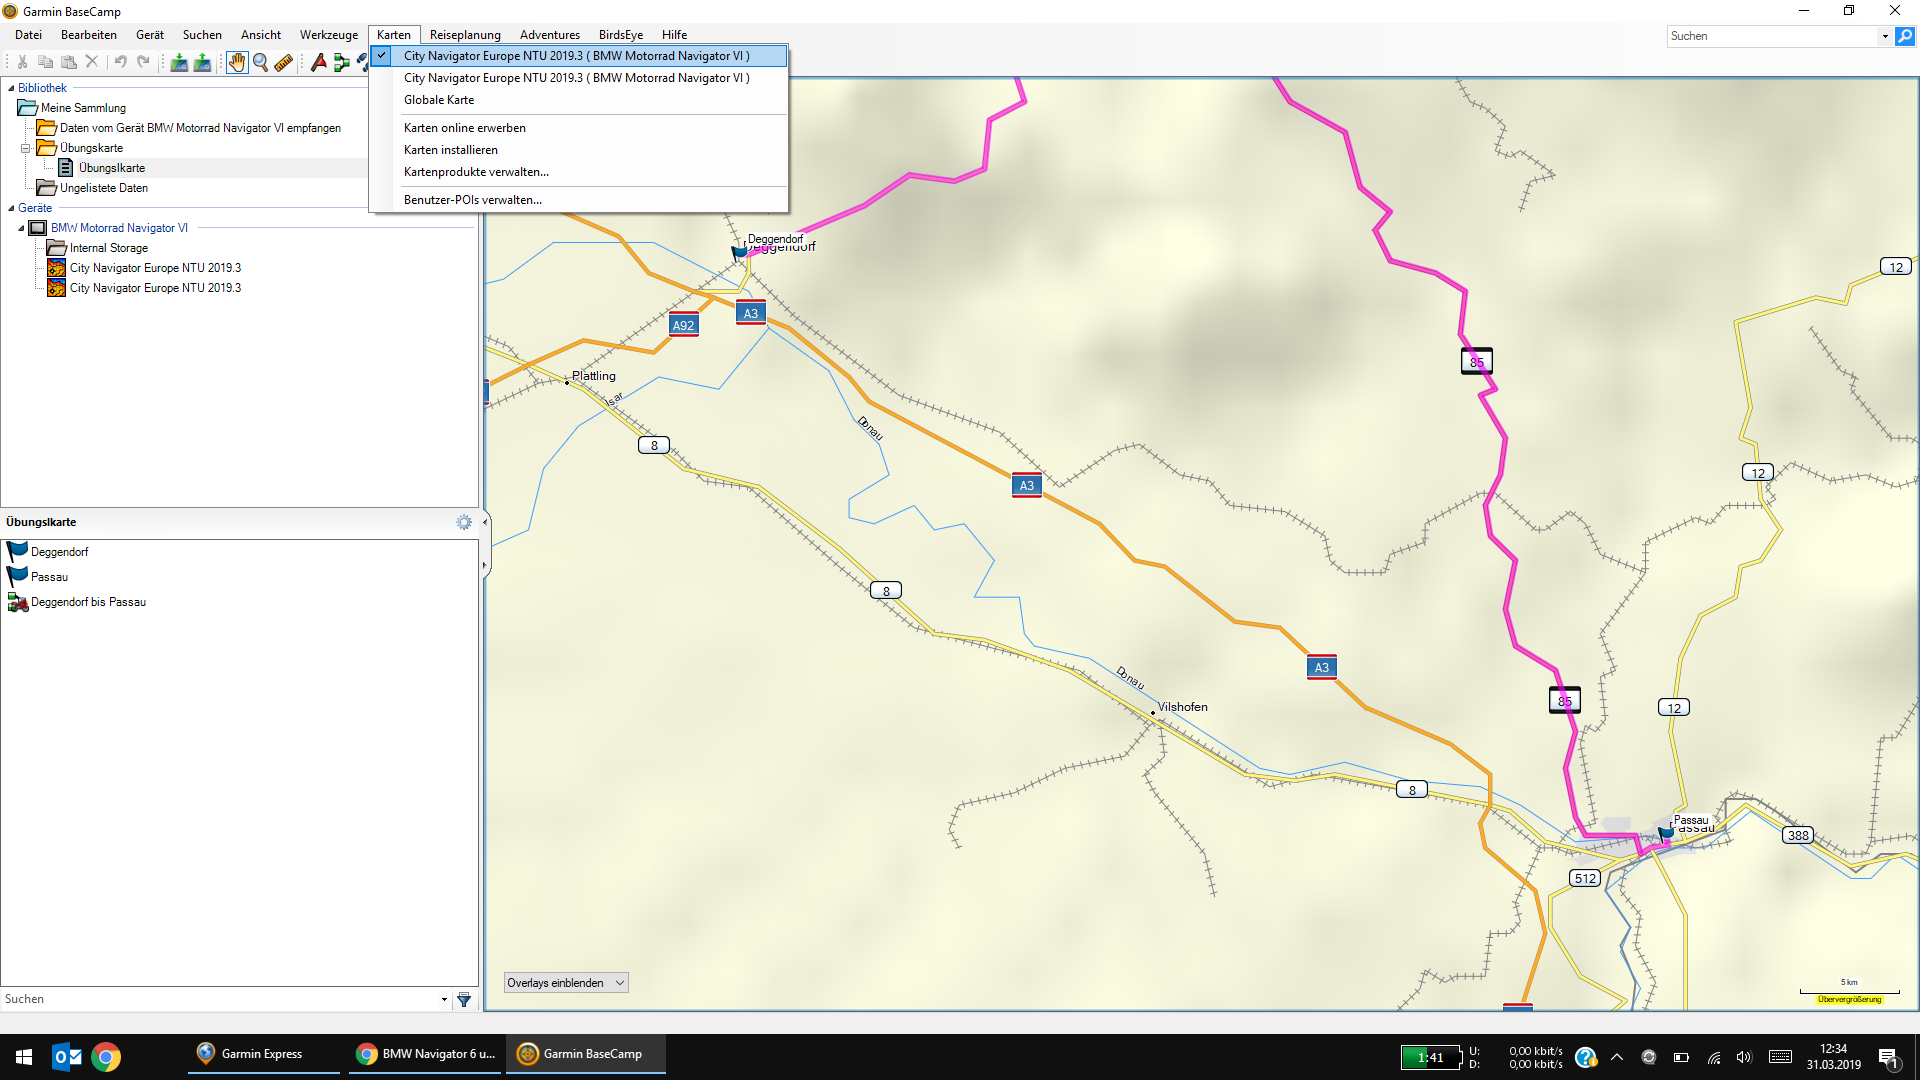
Task: Open the Reiseplanung menu
Action: pos(465,35)
